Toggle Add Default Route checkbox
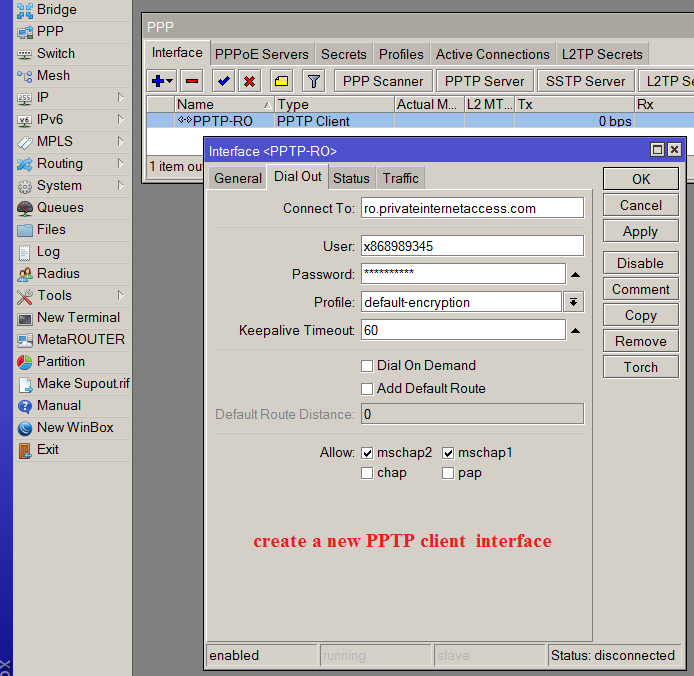 [367, 389]
